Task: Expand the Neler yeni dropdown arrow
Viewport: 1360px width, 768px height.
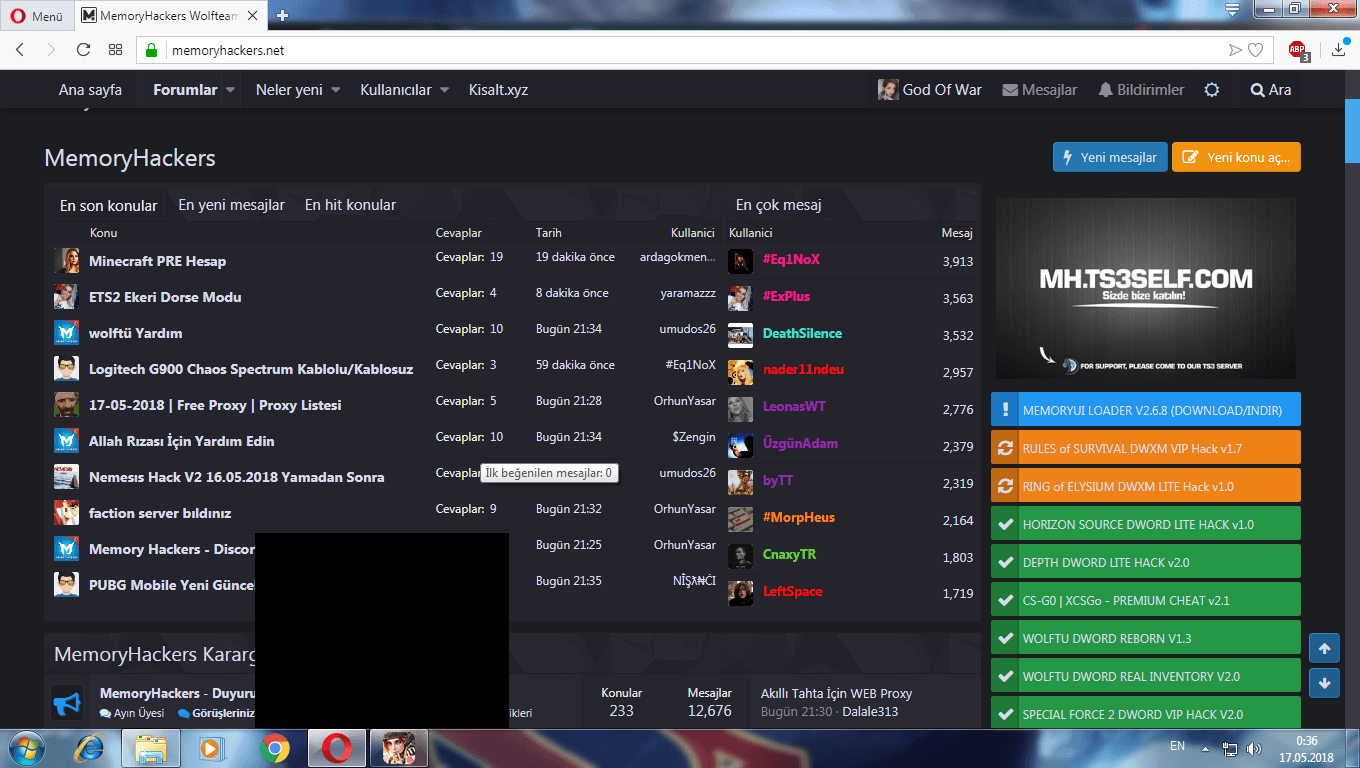Action: coord(336,90)
